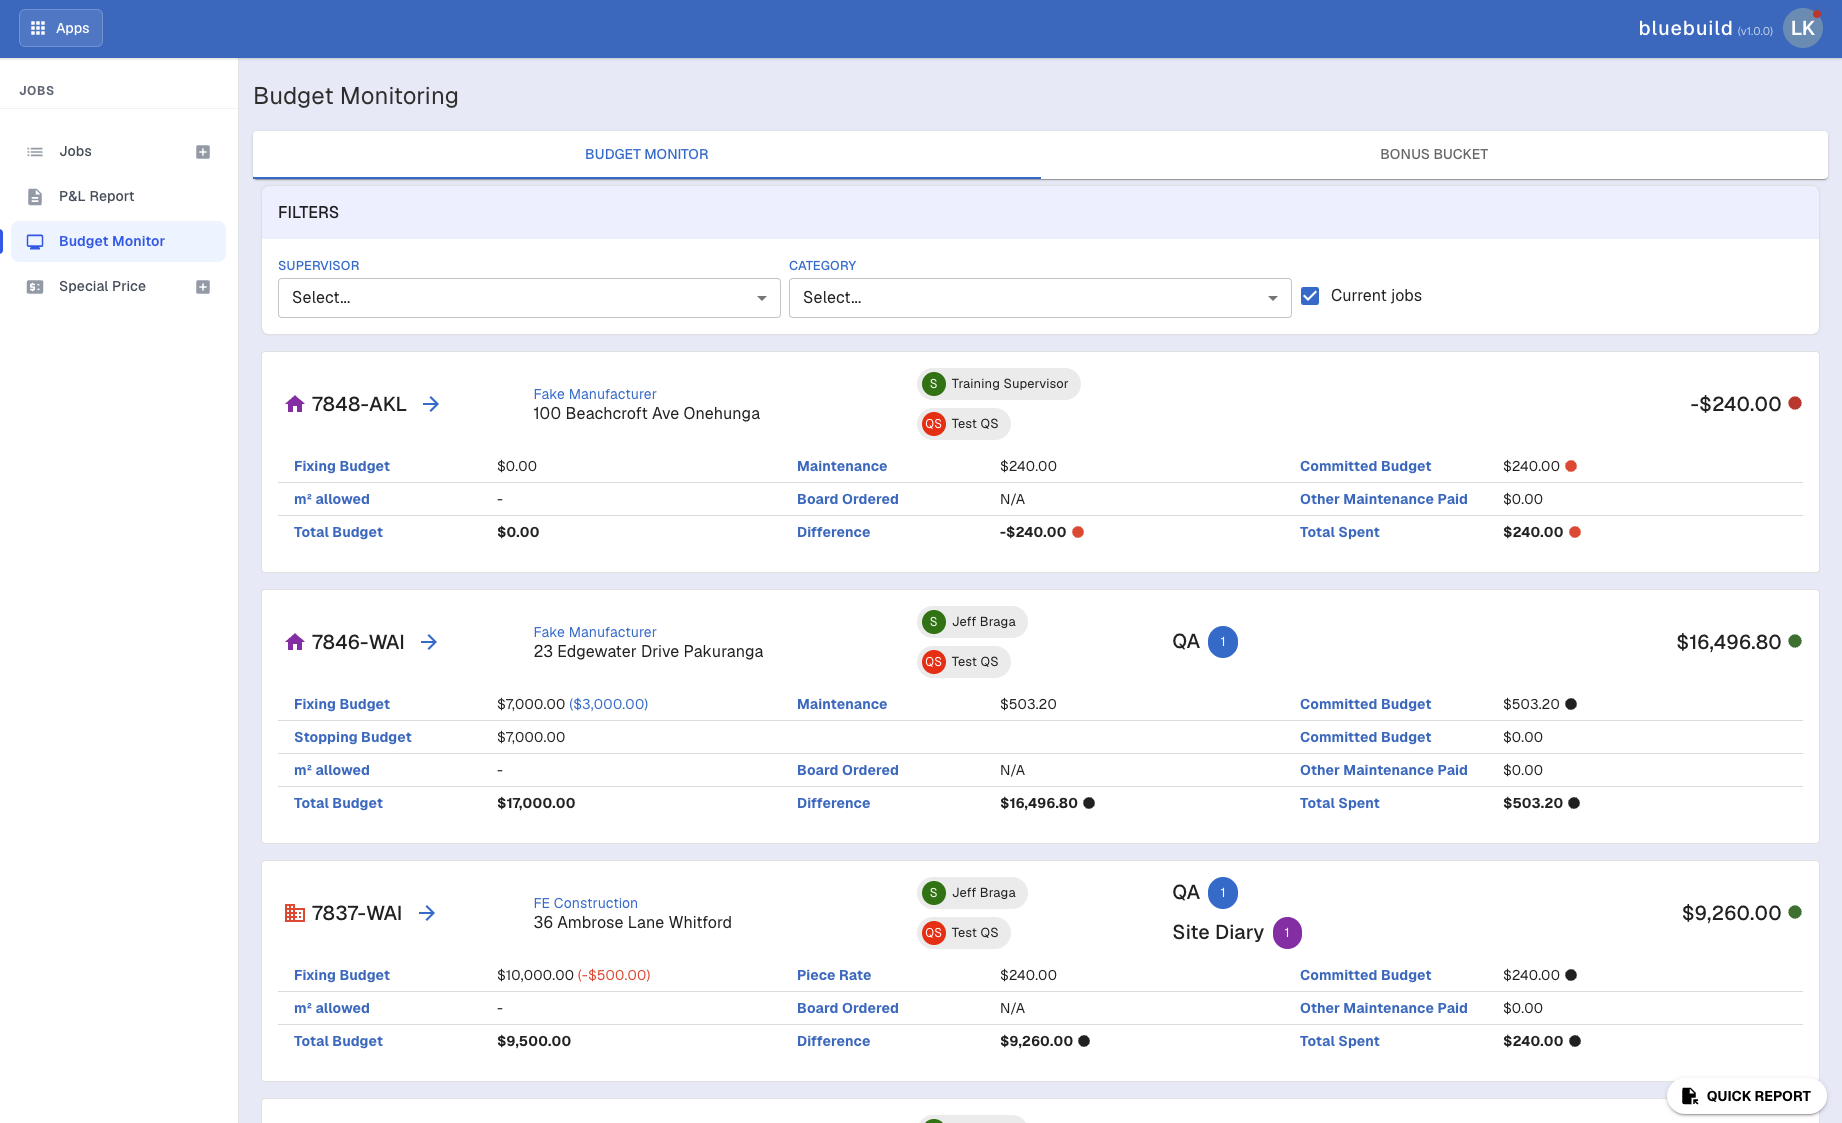Screen dimensions: 1842x1123
Task: Select Budget Monitor in sidebar
Action: point(118,241)
